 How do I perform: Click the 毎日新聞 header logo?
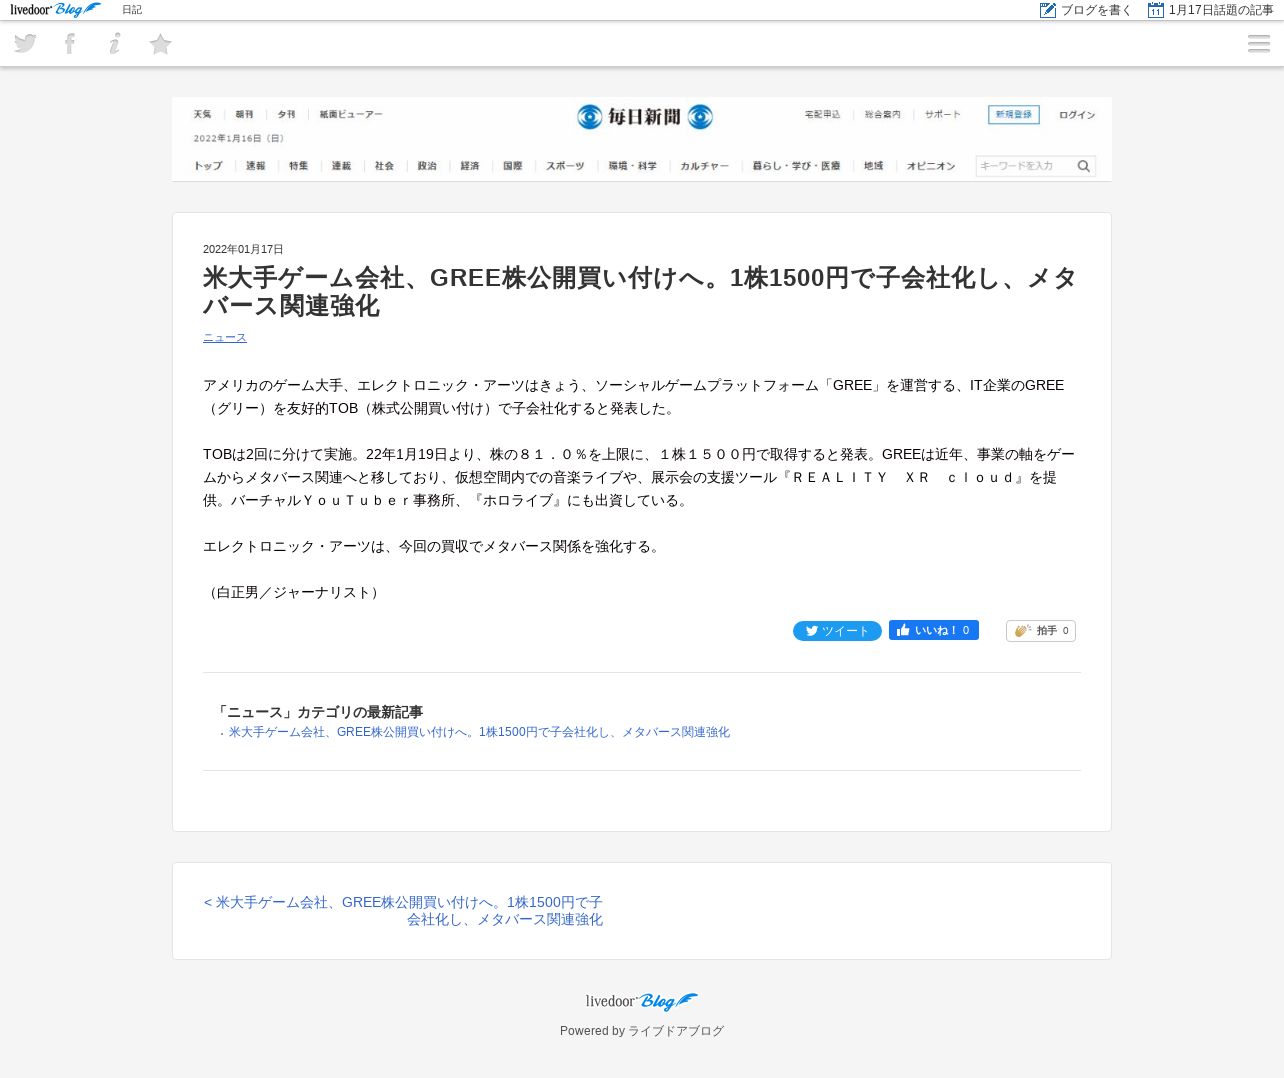tap(645, 117)
